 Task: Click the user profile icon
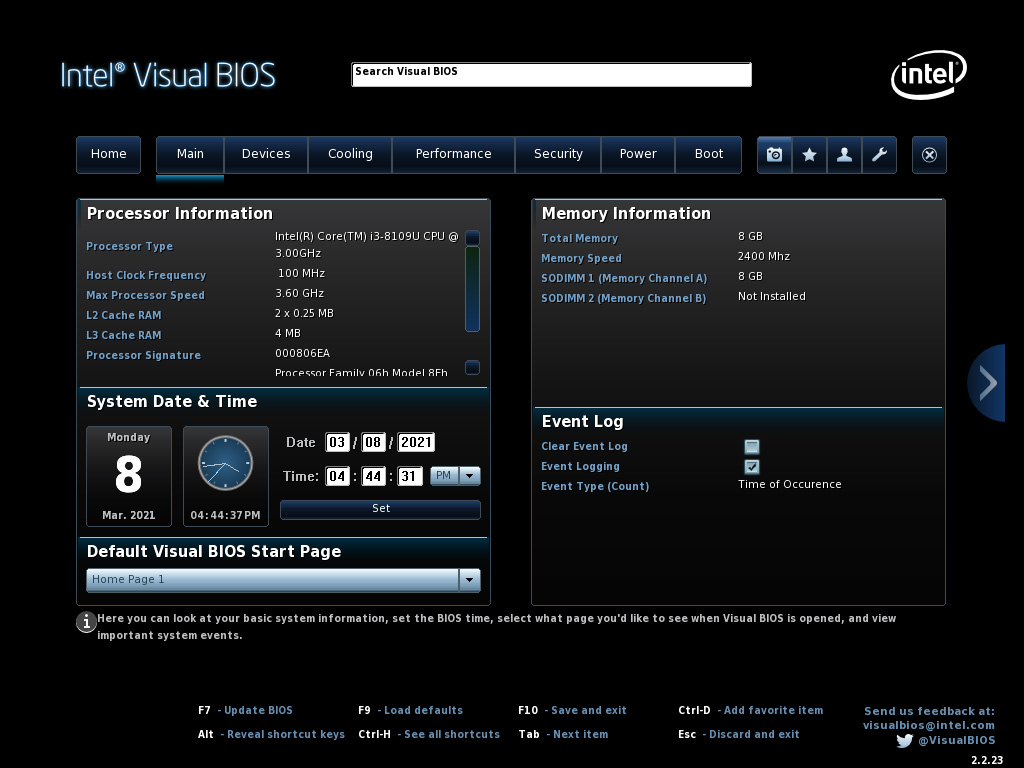[x=844, y=155]
